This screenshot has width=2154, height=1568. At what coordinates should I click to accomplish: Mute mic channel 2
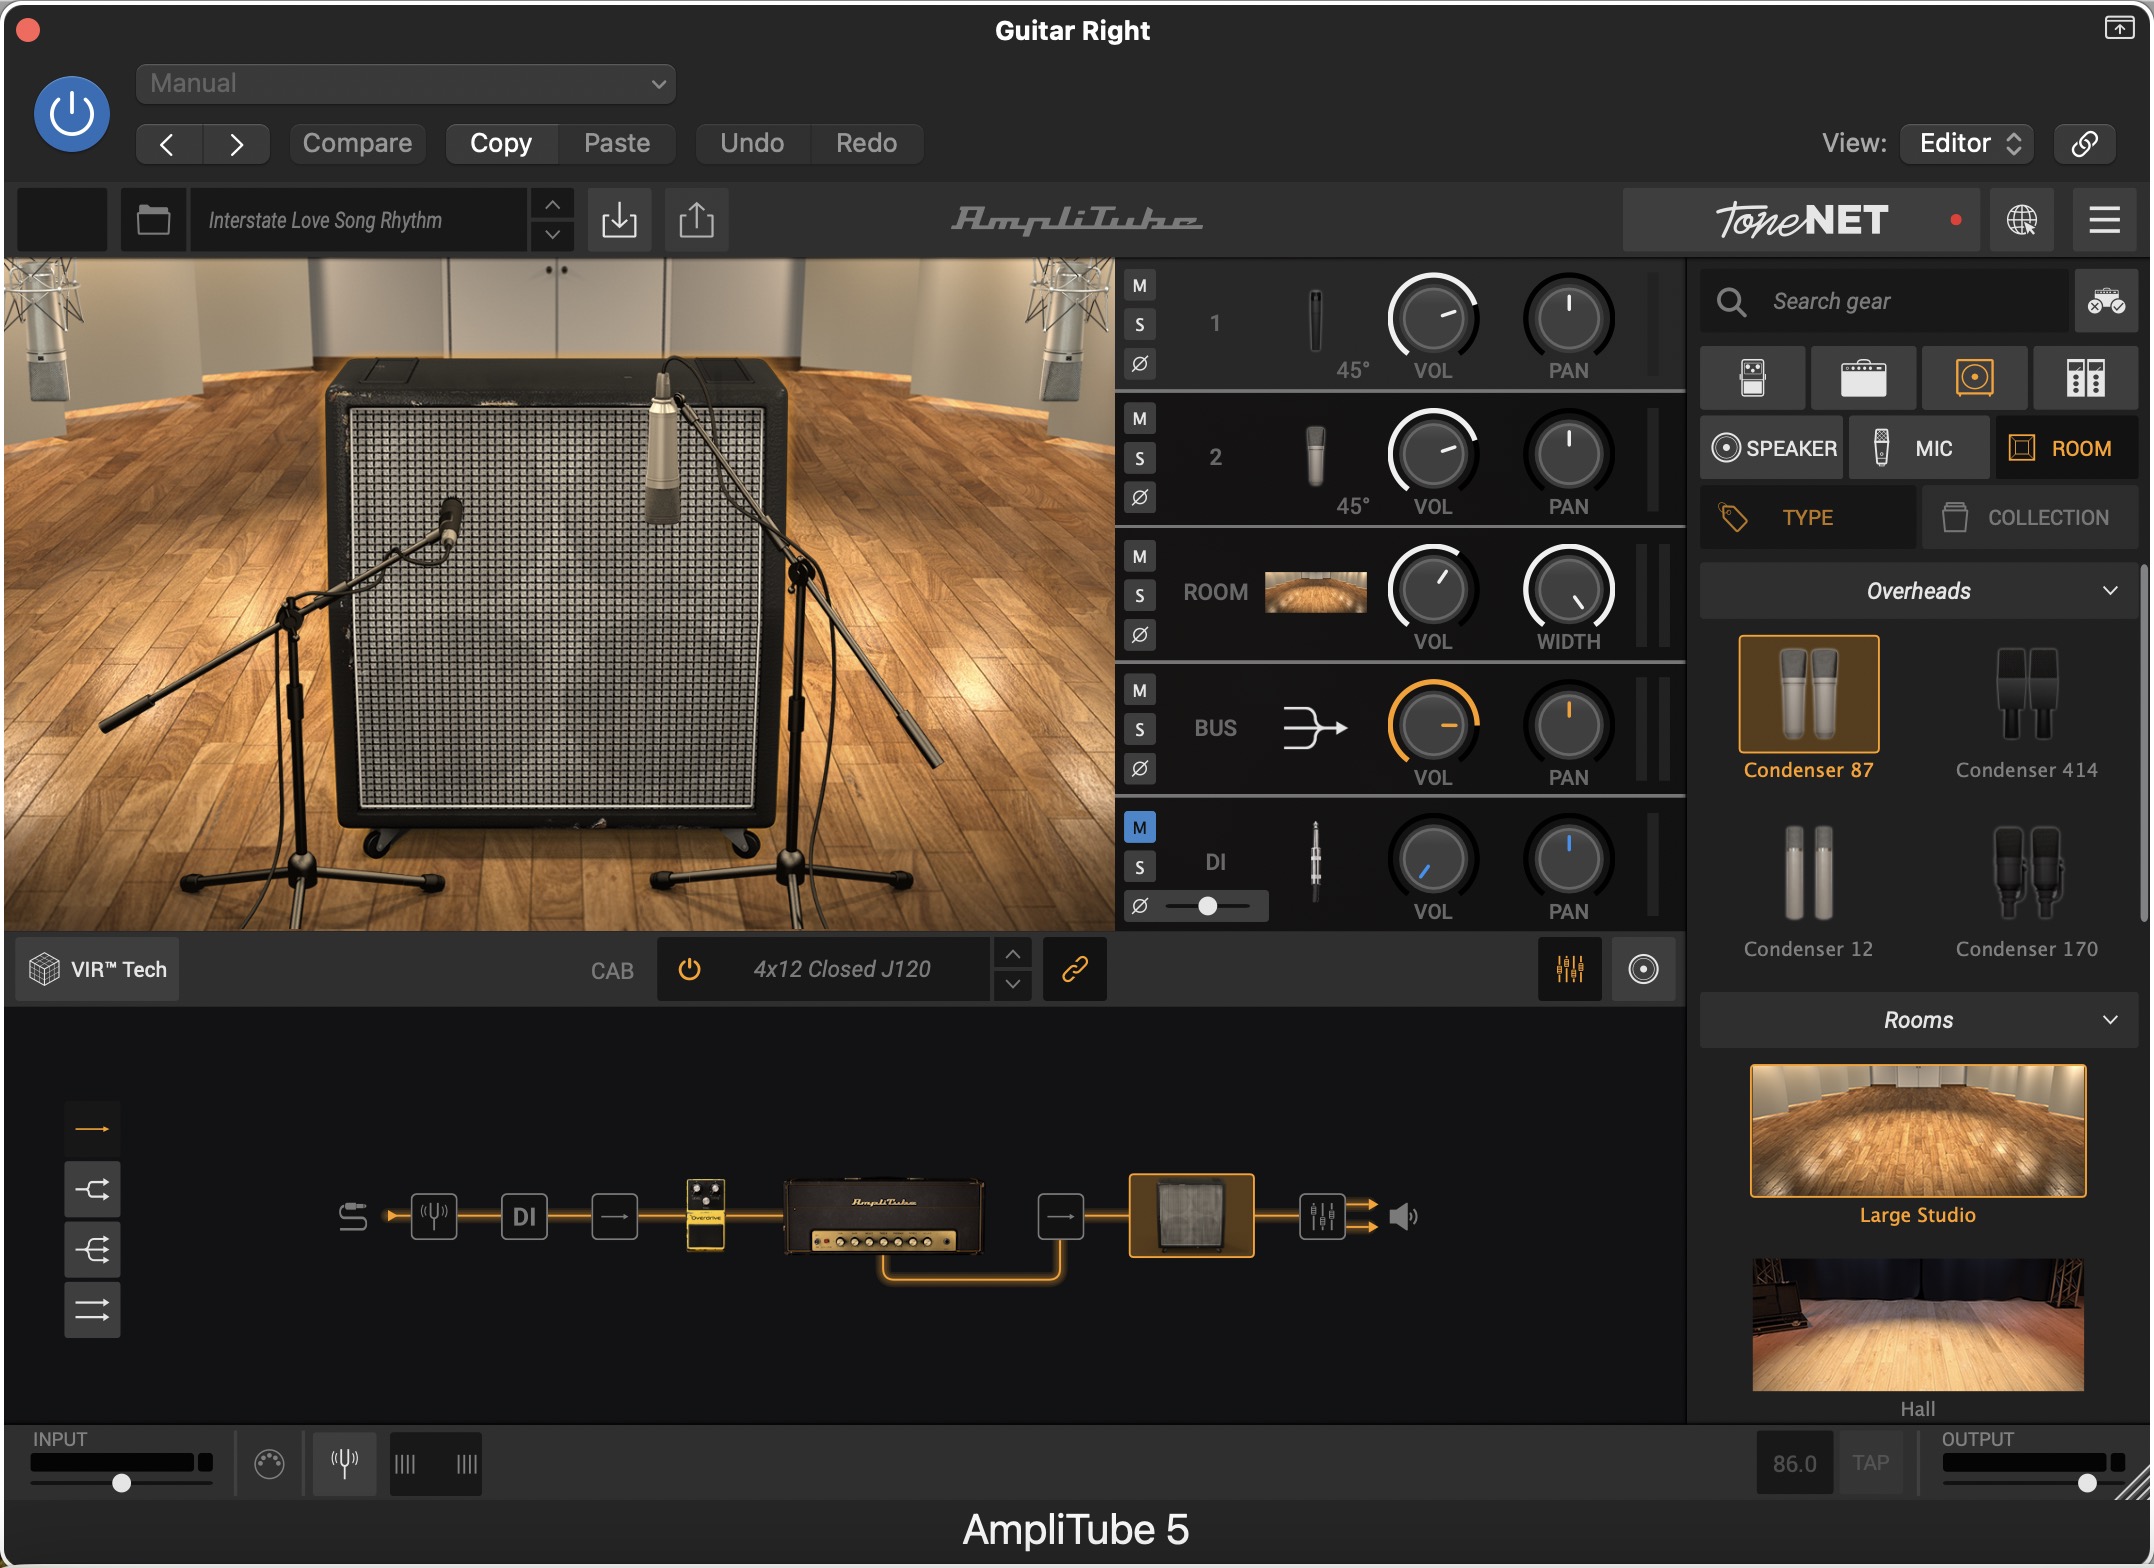(x=1139, y=418)
